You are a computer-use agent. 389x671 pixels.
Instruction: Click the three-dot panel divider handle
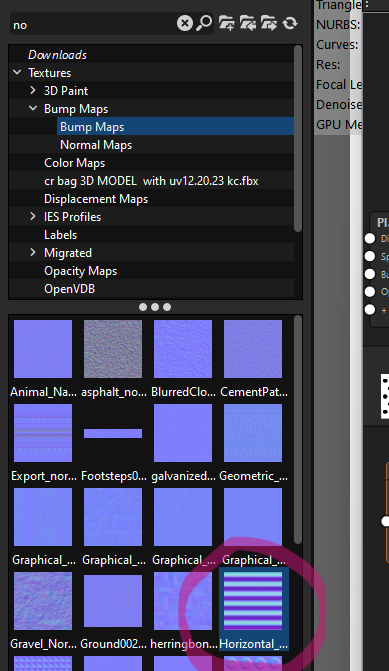(155, 307)
